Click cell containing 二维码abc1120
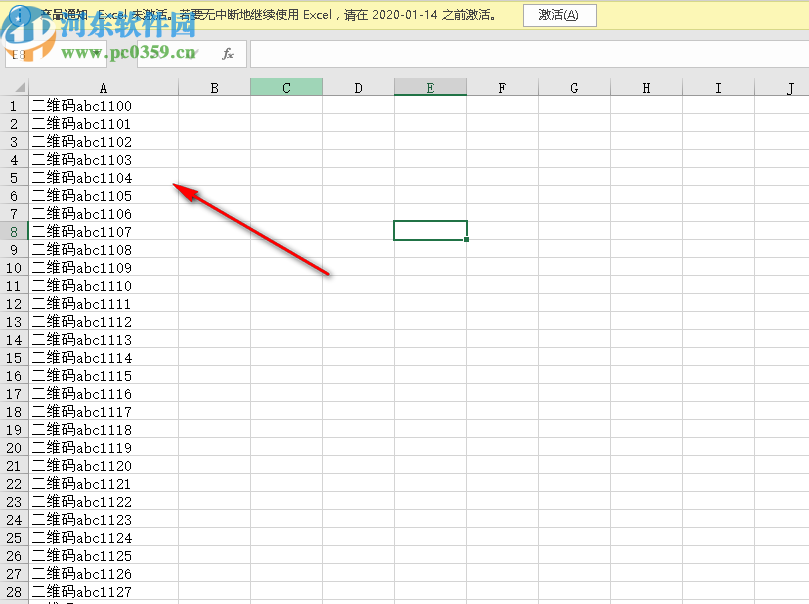 104,465
